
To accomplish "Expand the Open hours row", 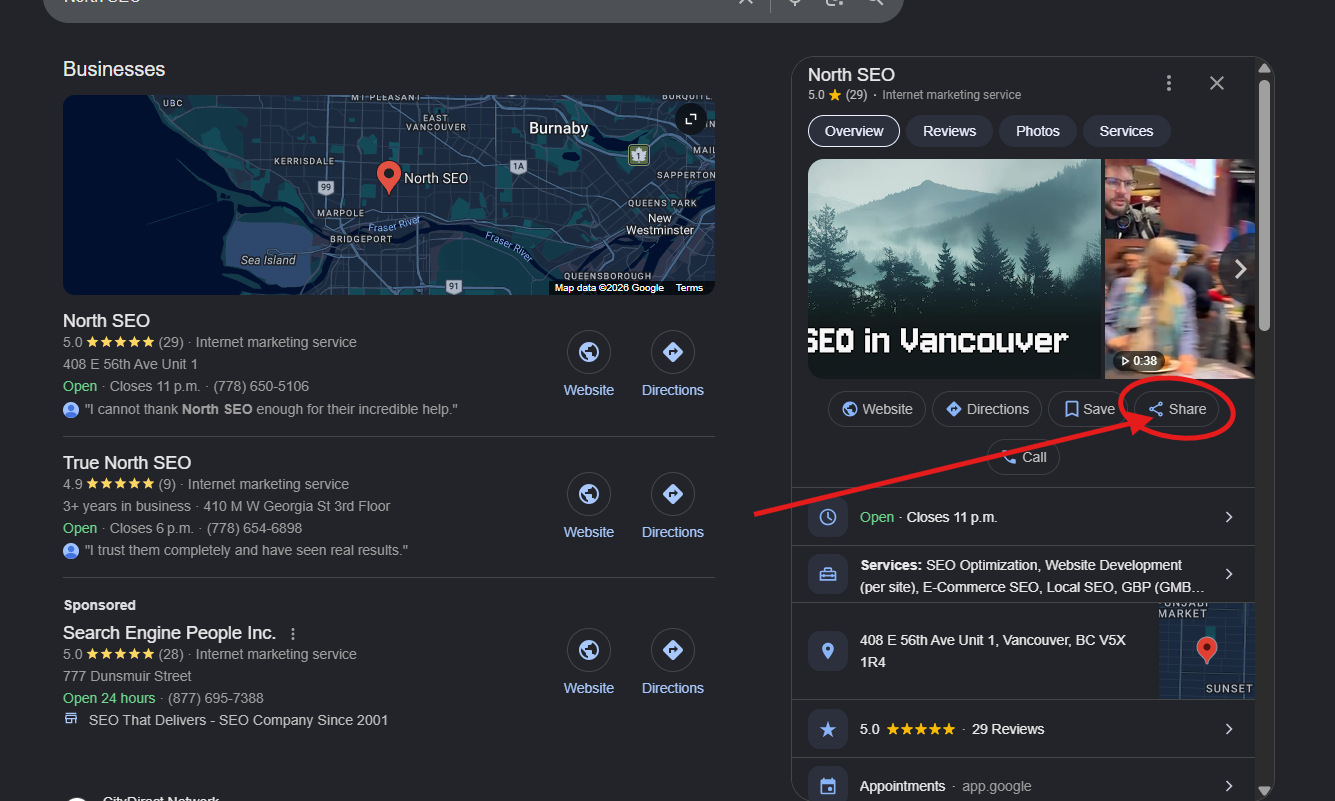I will (1023, 517).
